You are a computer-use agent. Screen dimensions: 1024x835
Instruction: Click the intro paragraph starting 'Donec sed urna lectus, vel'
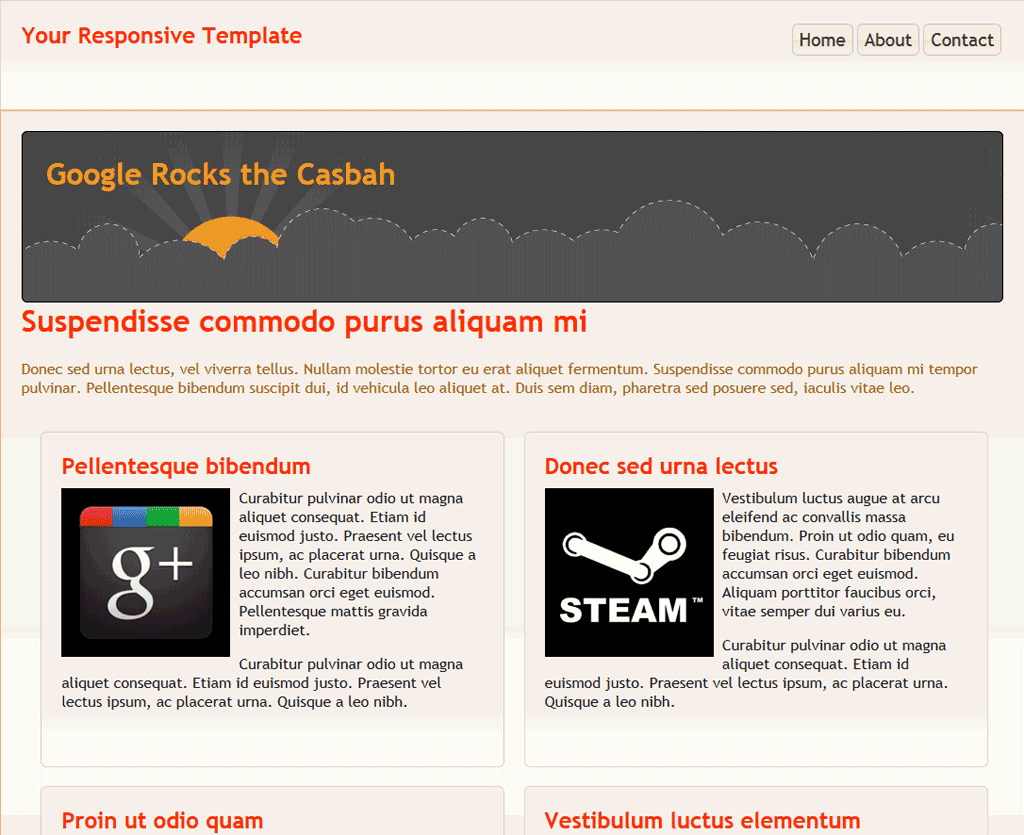[x=499, y=379]
